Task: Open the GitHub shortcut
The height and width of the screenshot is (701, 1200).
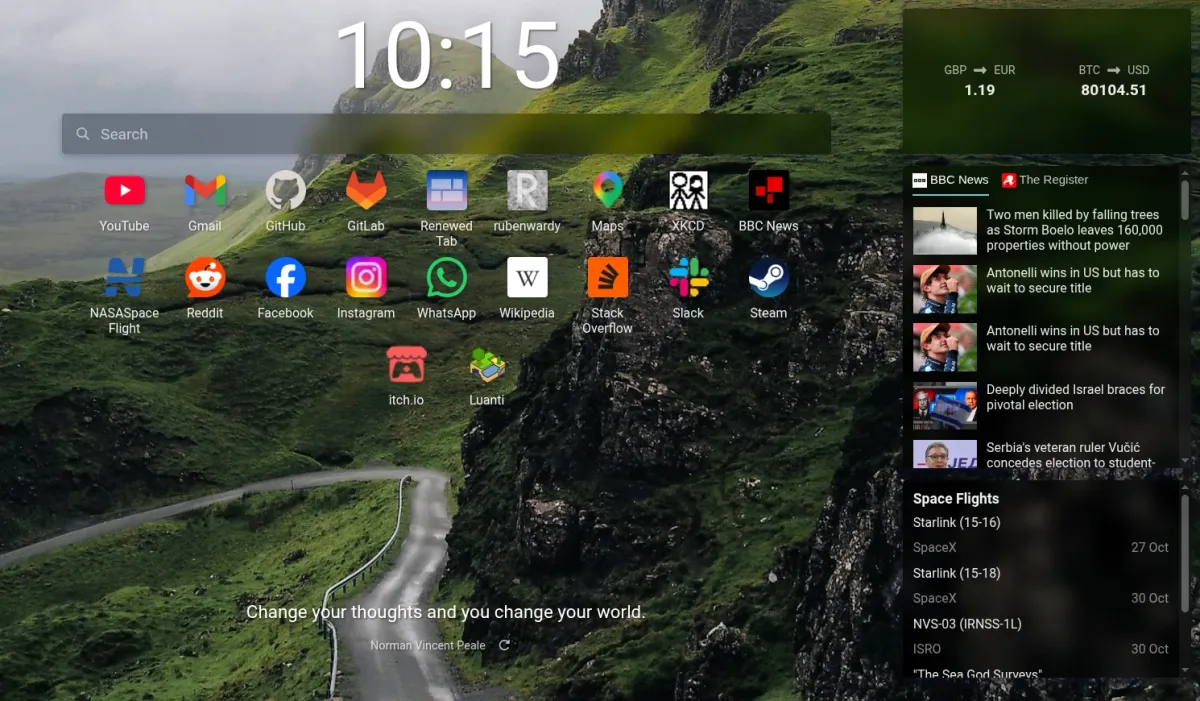Action: tap(285, 201)
